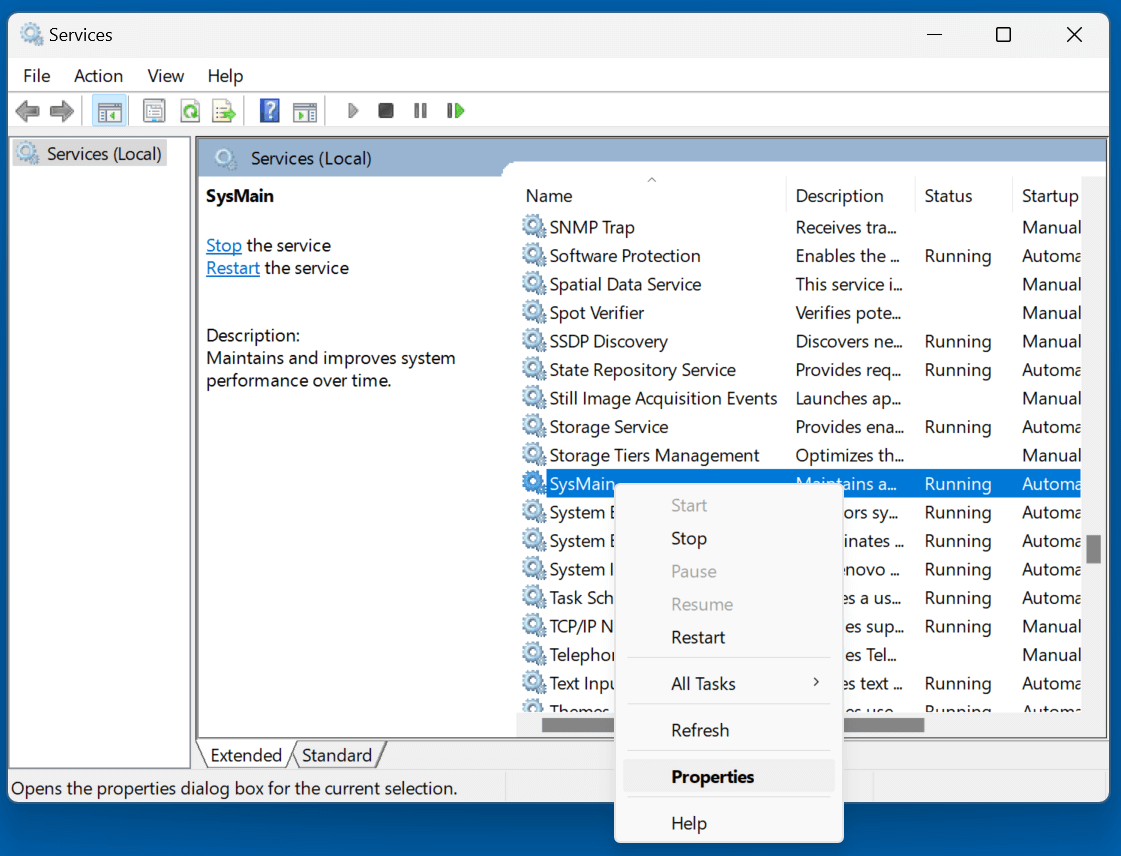
Task: Toggle the Show/Hide Console Tree icon
Action: (110, 110)
